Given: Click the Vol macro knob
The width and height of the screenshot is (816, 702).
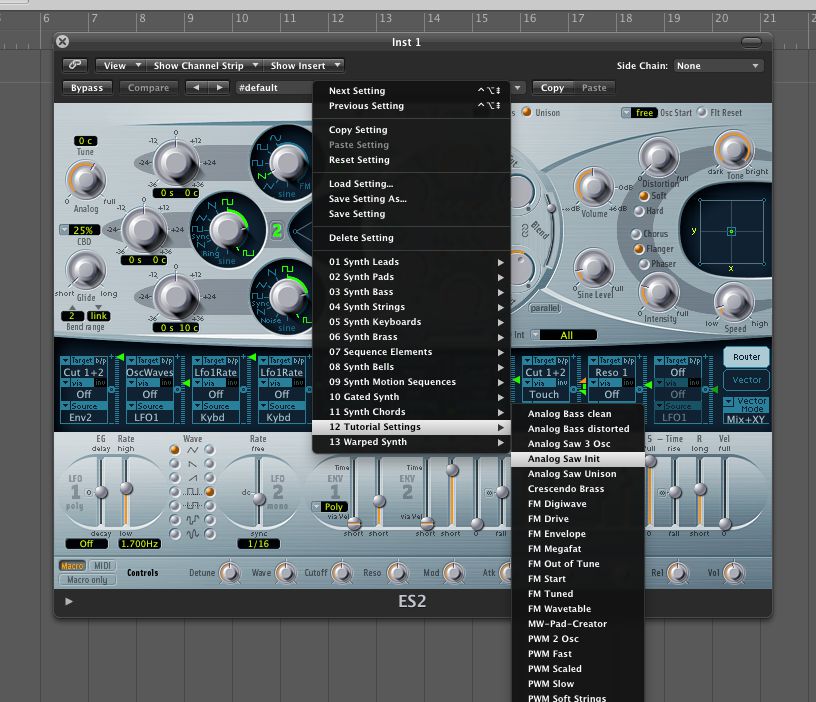Looking at the screenshot, I should tap(734, 572).
